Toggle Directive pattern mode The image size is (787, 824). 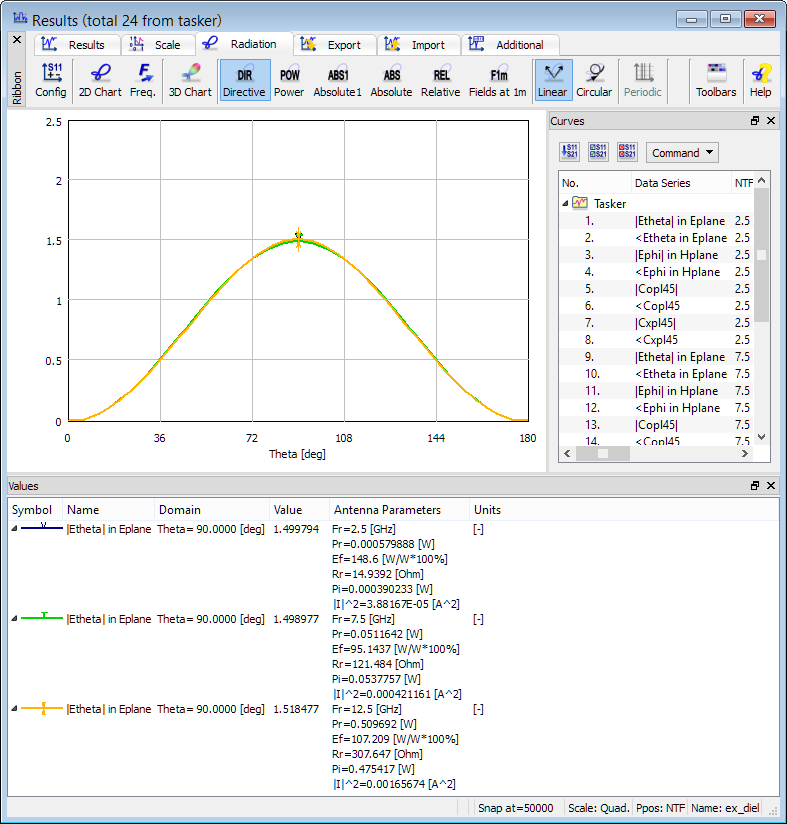(244, 80)
